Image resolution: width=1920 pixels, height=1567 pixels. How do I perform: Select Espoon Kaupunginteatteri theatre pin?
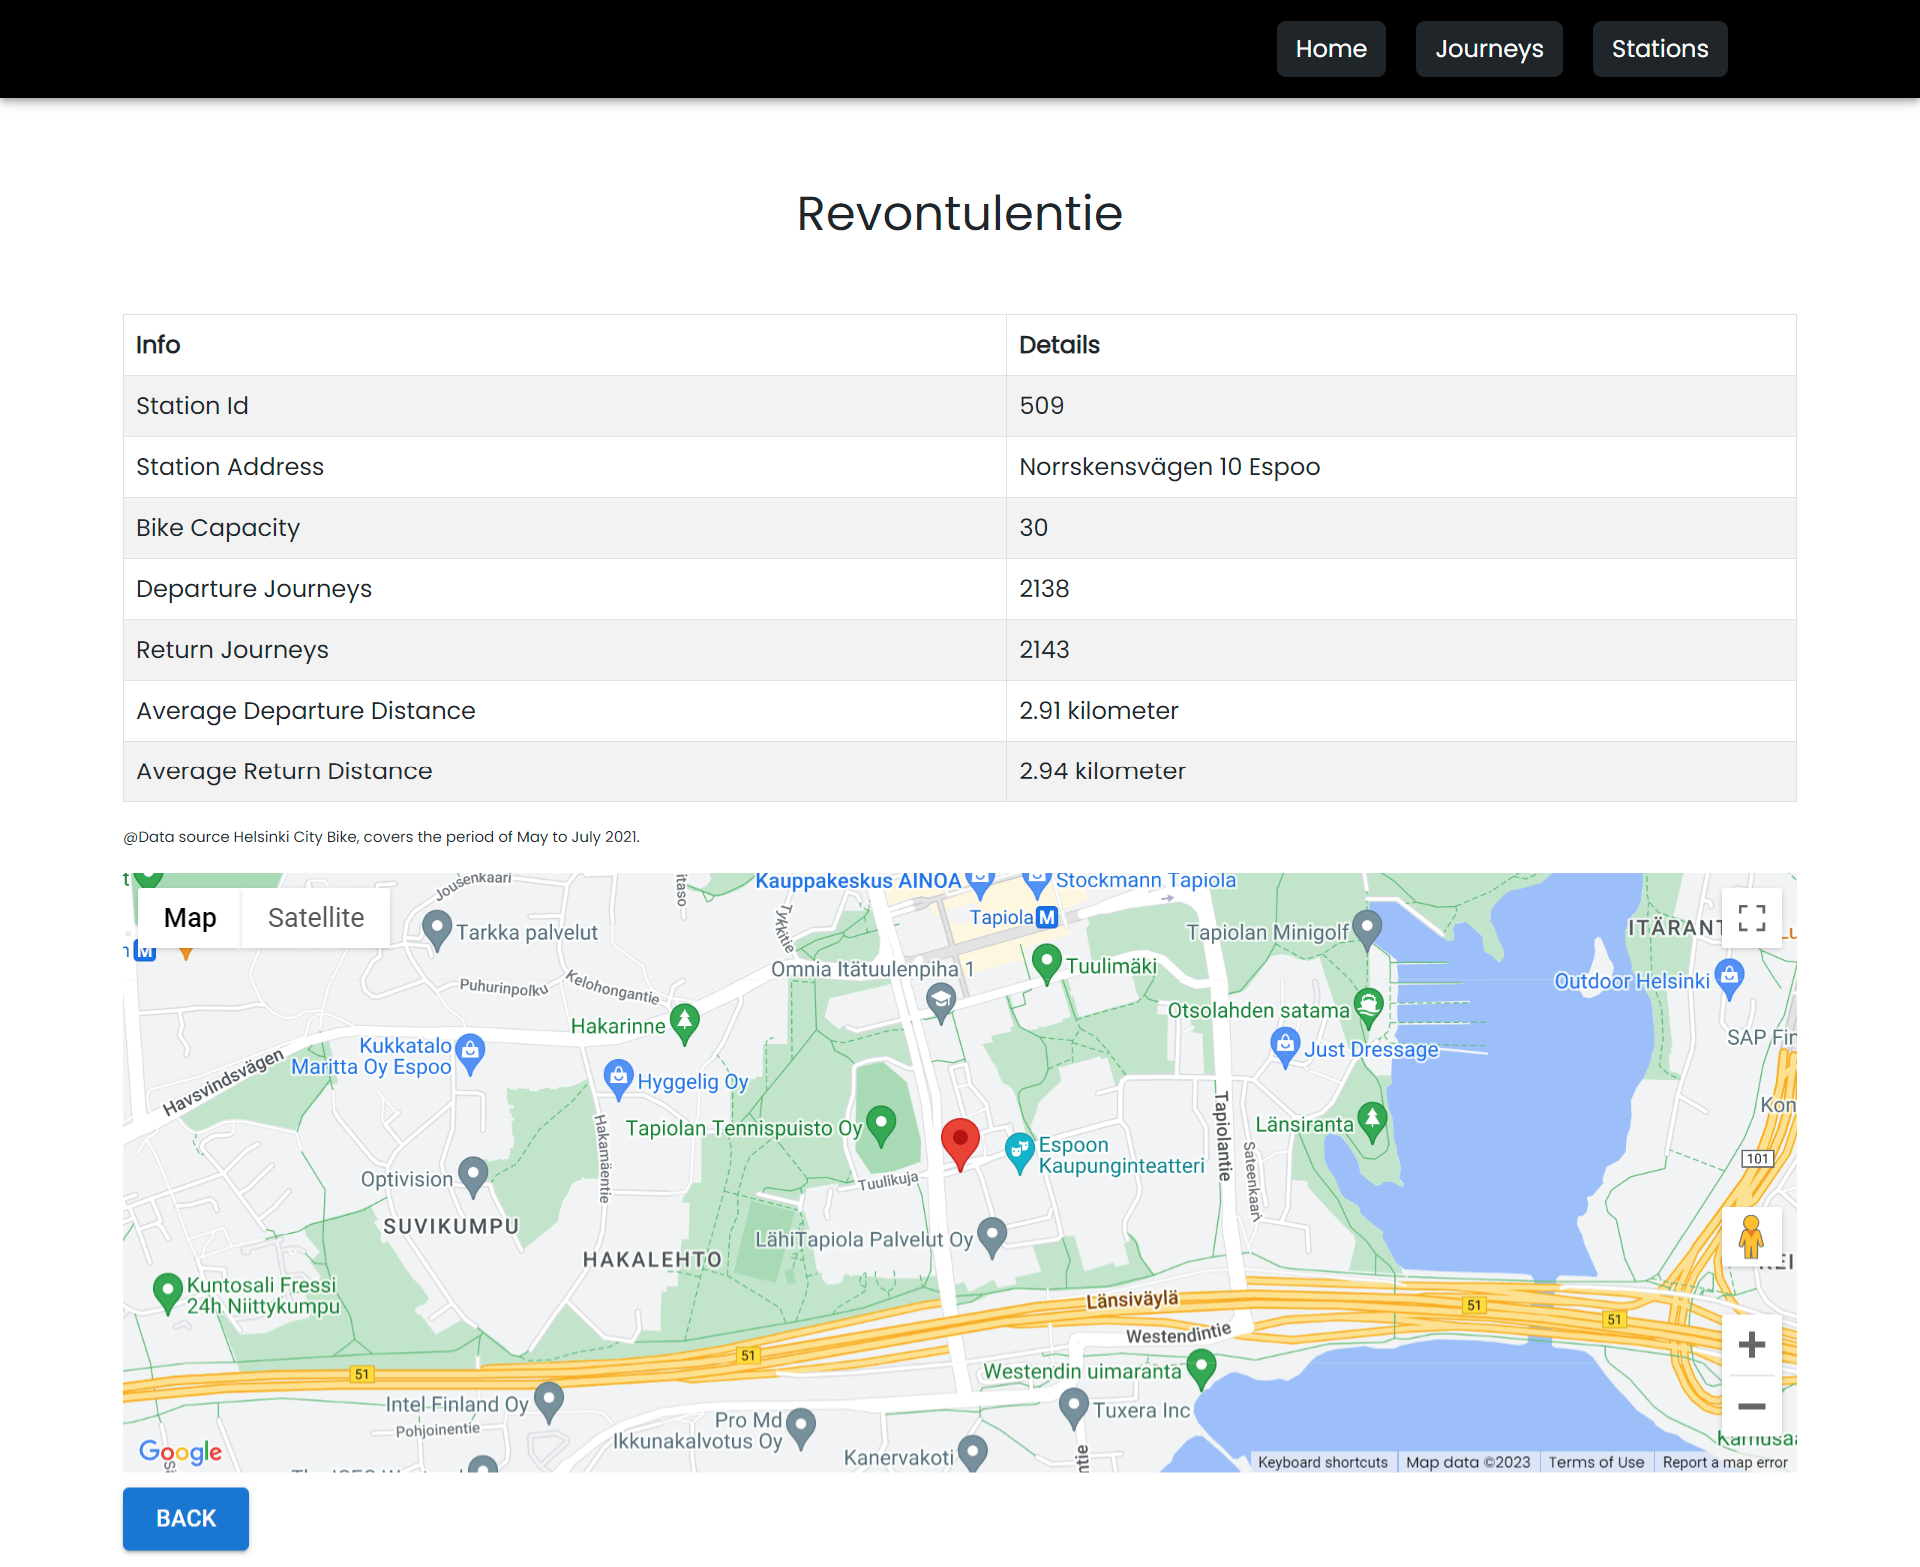pyautogui.click(x=1018, y=1151)
